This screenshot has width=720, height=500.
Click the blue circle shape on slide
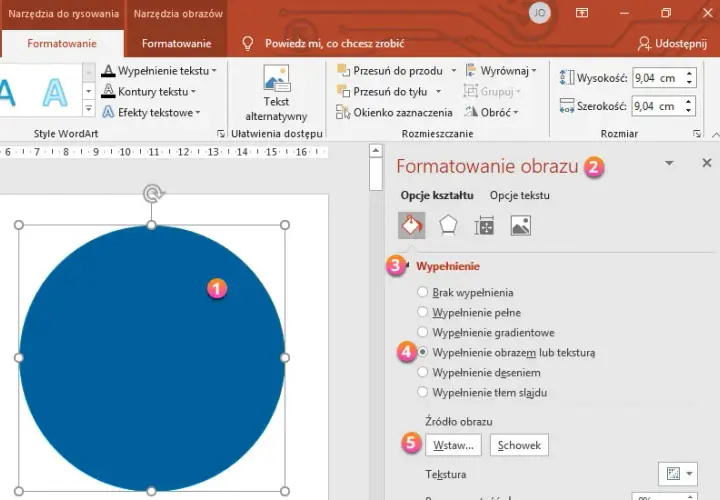pyautogui.click(x=152, y=358)
